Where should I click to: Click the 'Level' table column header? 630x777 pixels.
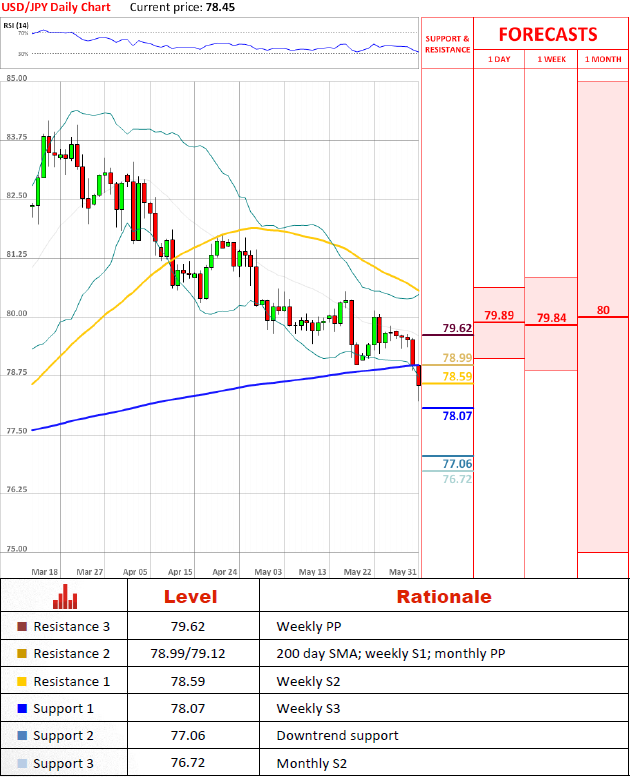(191, 597)
